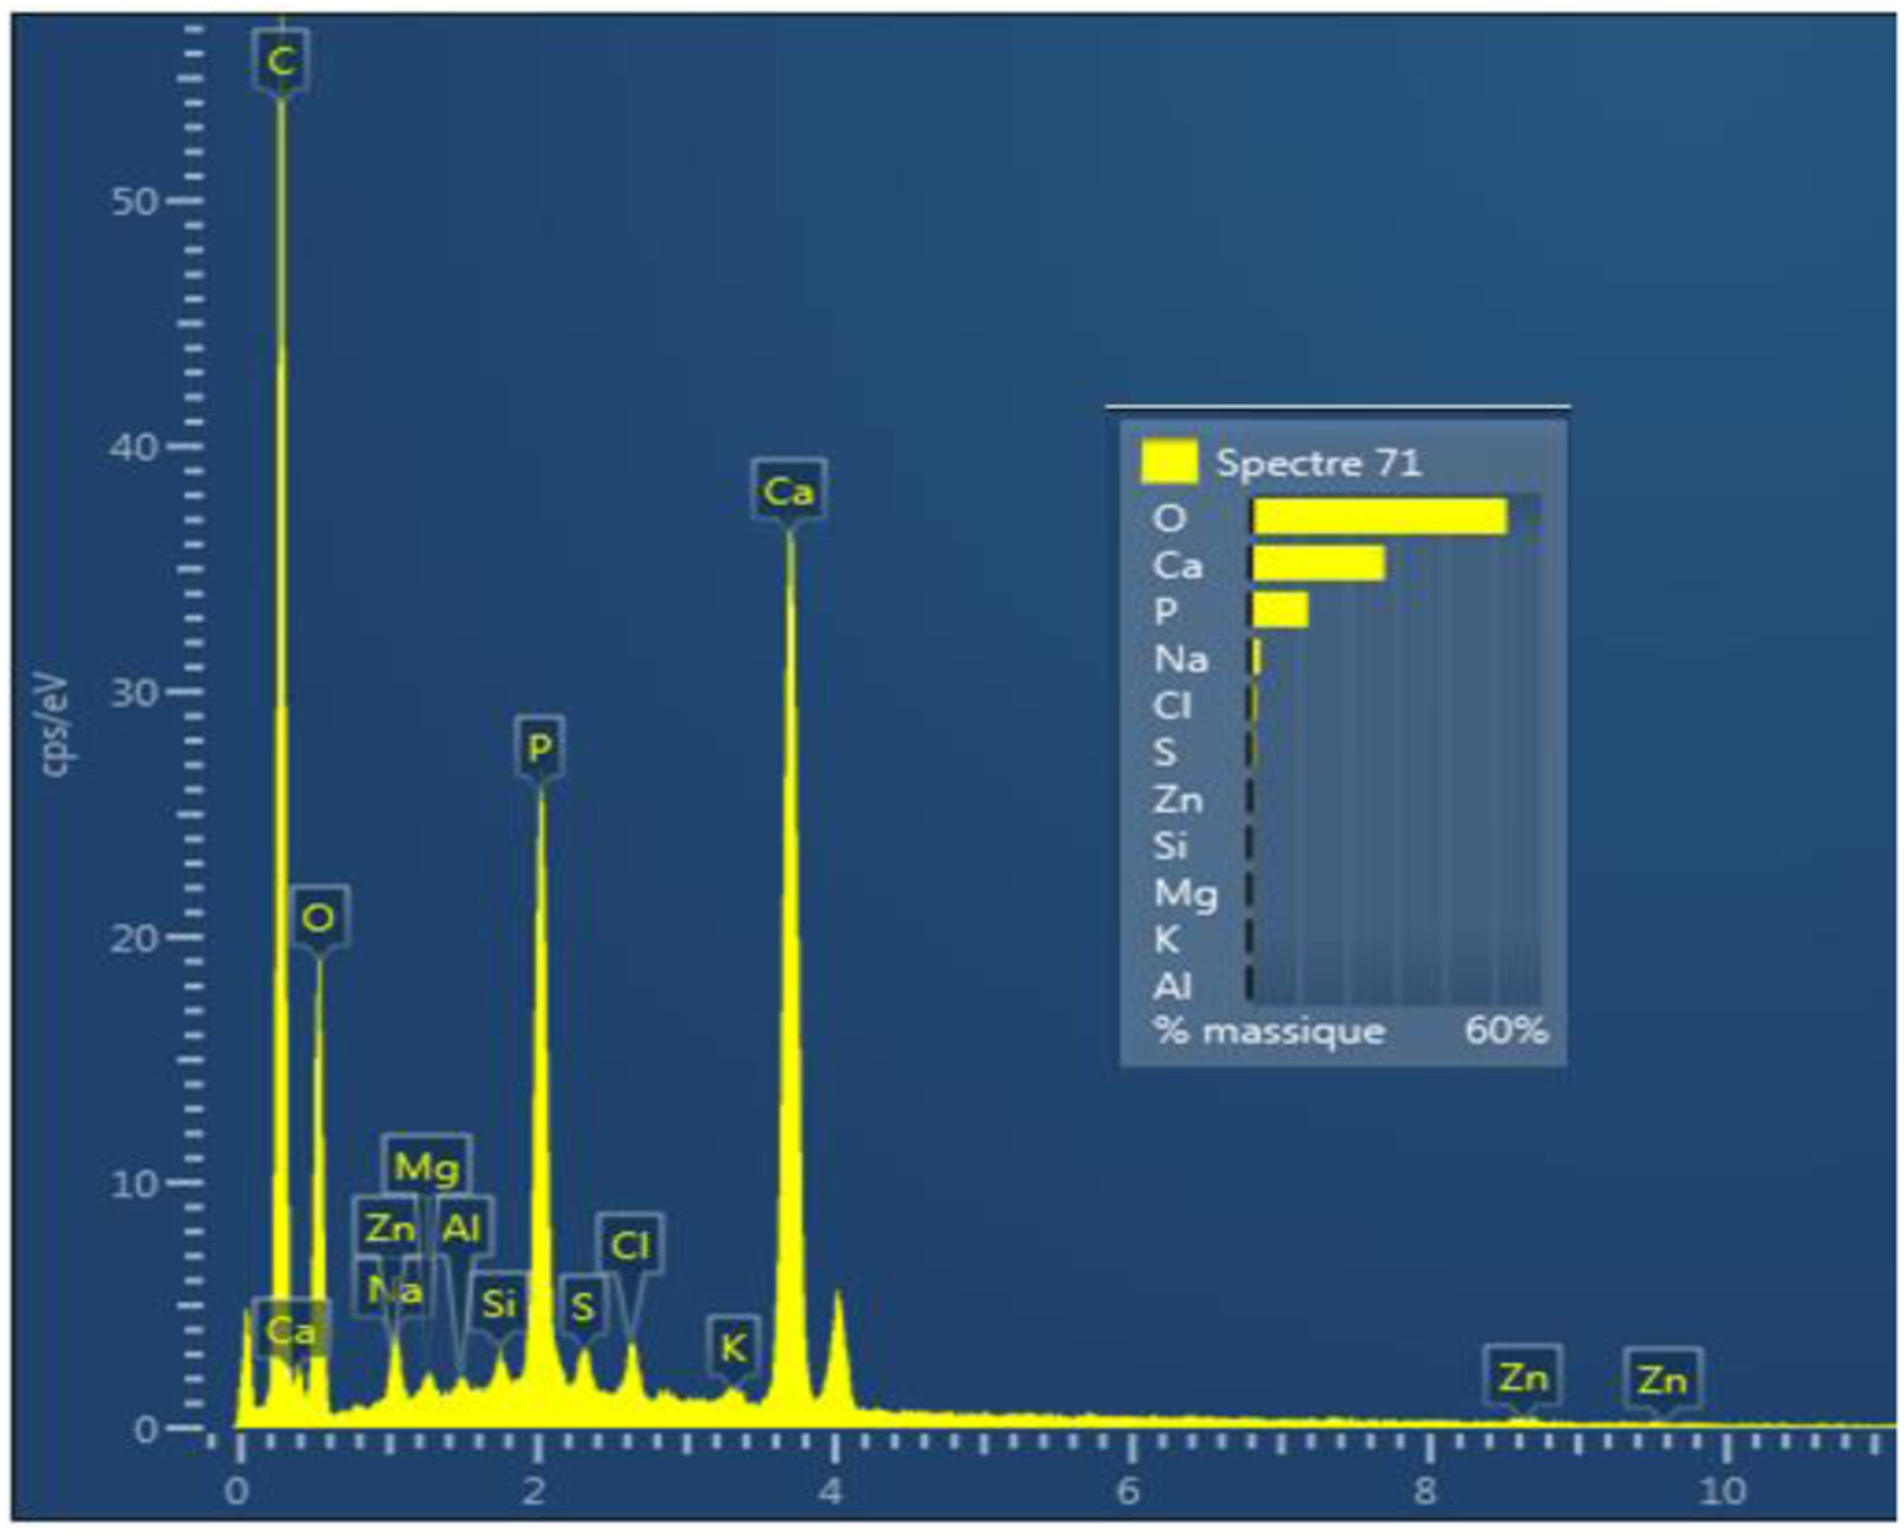Select the Al element label

tap(462, 1227)
